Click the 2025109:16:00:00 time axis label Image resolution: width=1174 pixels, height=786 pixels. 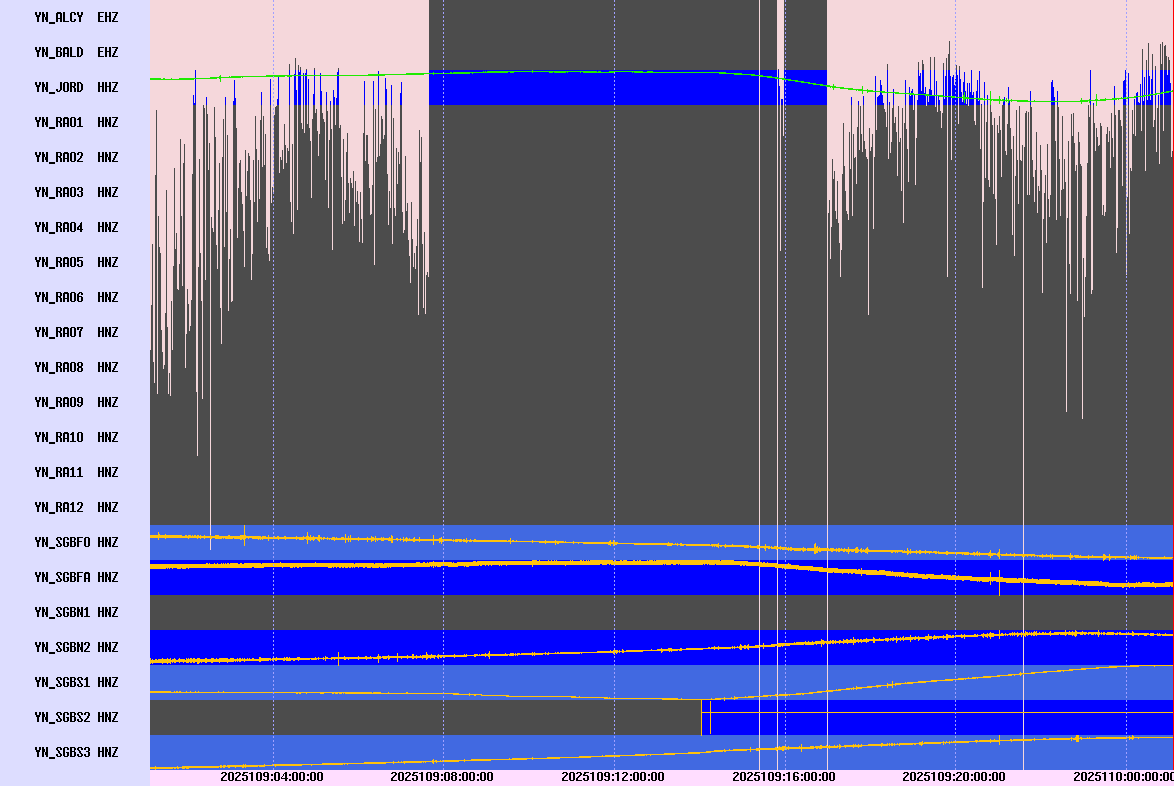(x=784, y=776)
